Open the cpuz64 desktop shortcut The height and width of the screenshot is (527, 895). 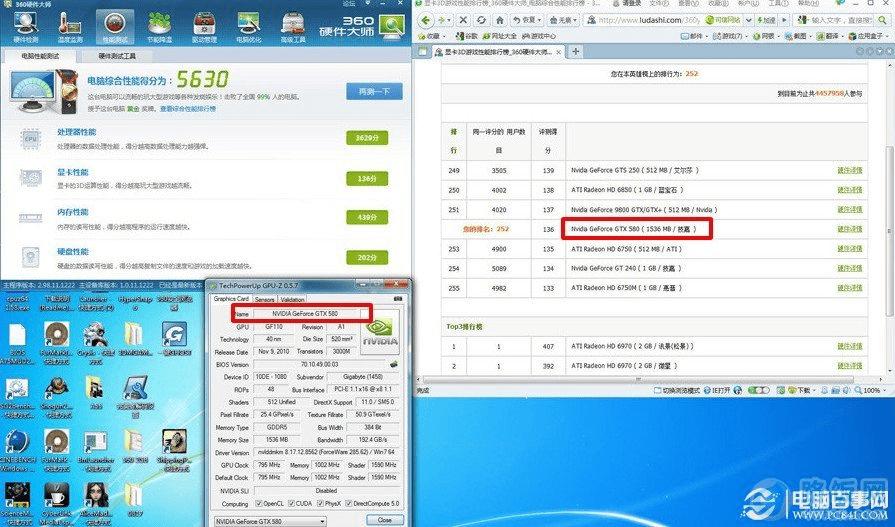[17, 303]
